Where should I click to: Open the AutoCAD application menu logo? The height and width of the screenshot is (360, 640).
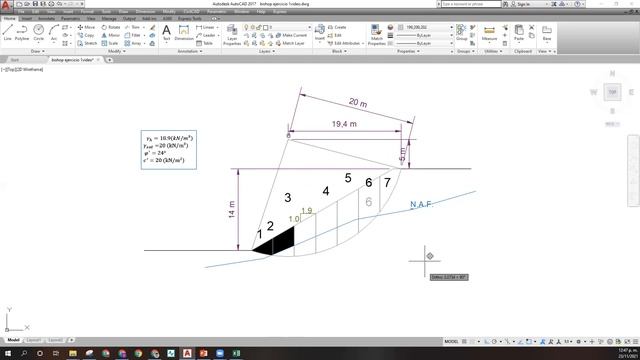(x=6, y=5)
